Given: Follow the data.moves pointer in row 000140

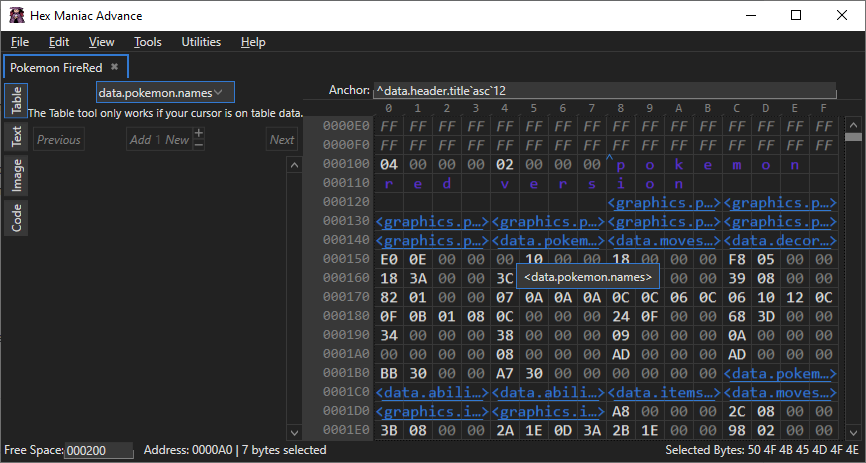Looking at the screenshot, I should pyautogui.click(x=664, y=240).
